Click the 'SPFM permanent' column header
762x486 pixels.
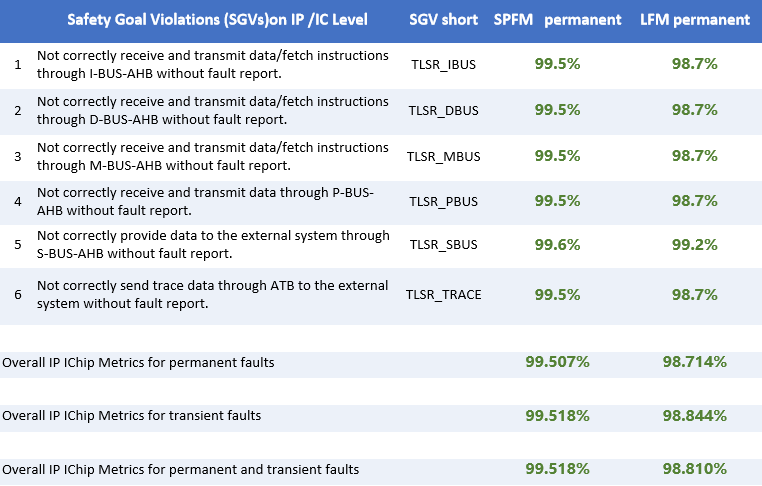[x=557, y=20]
